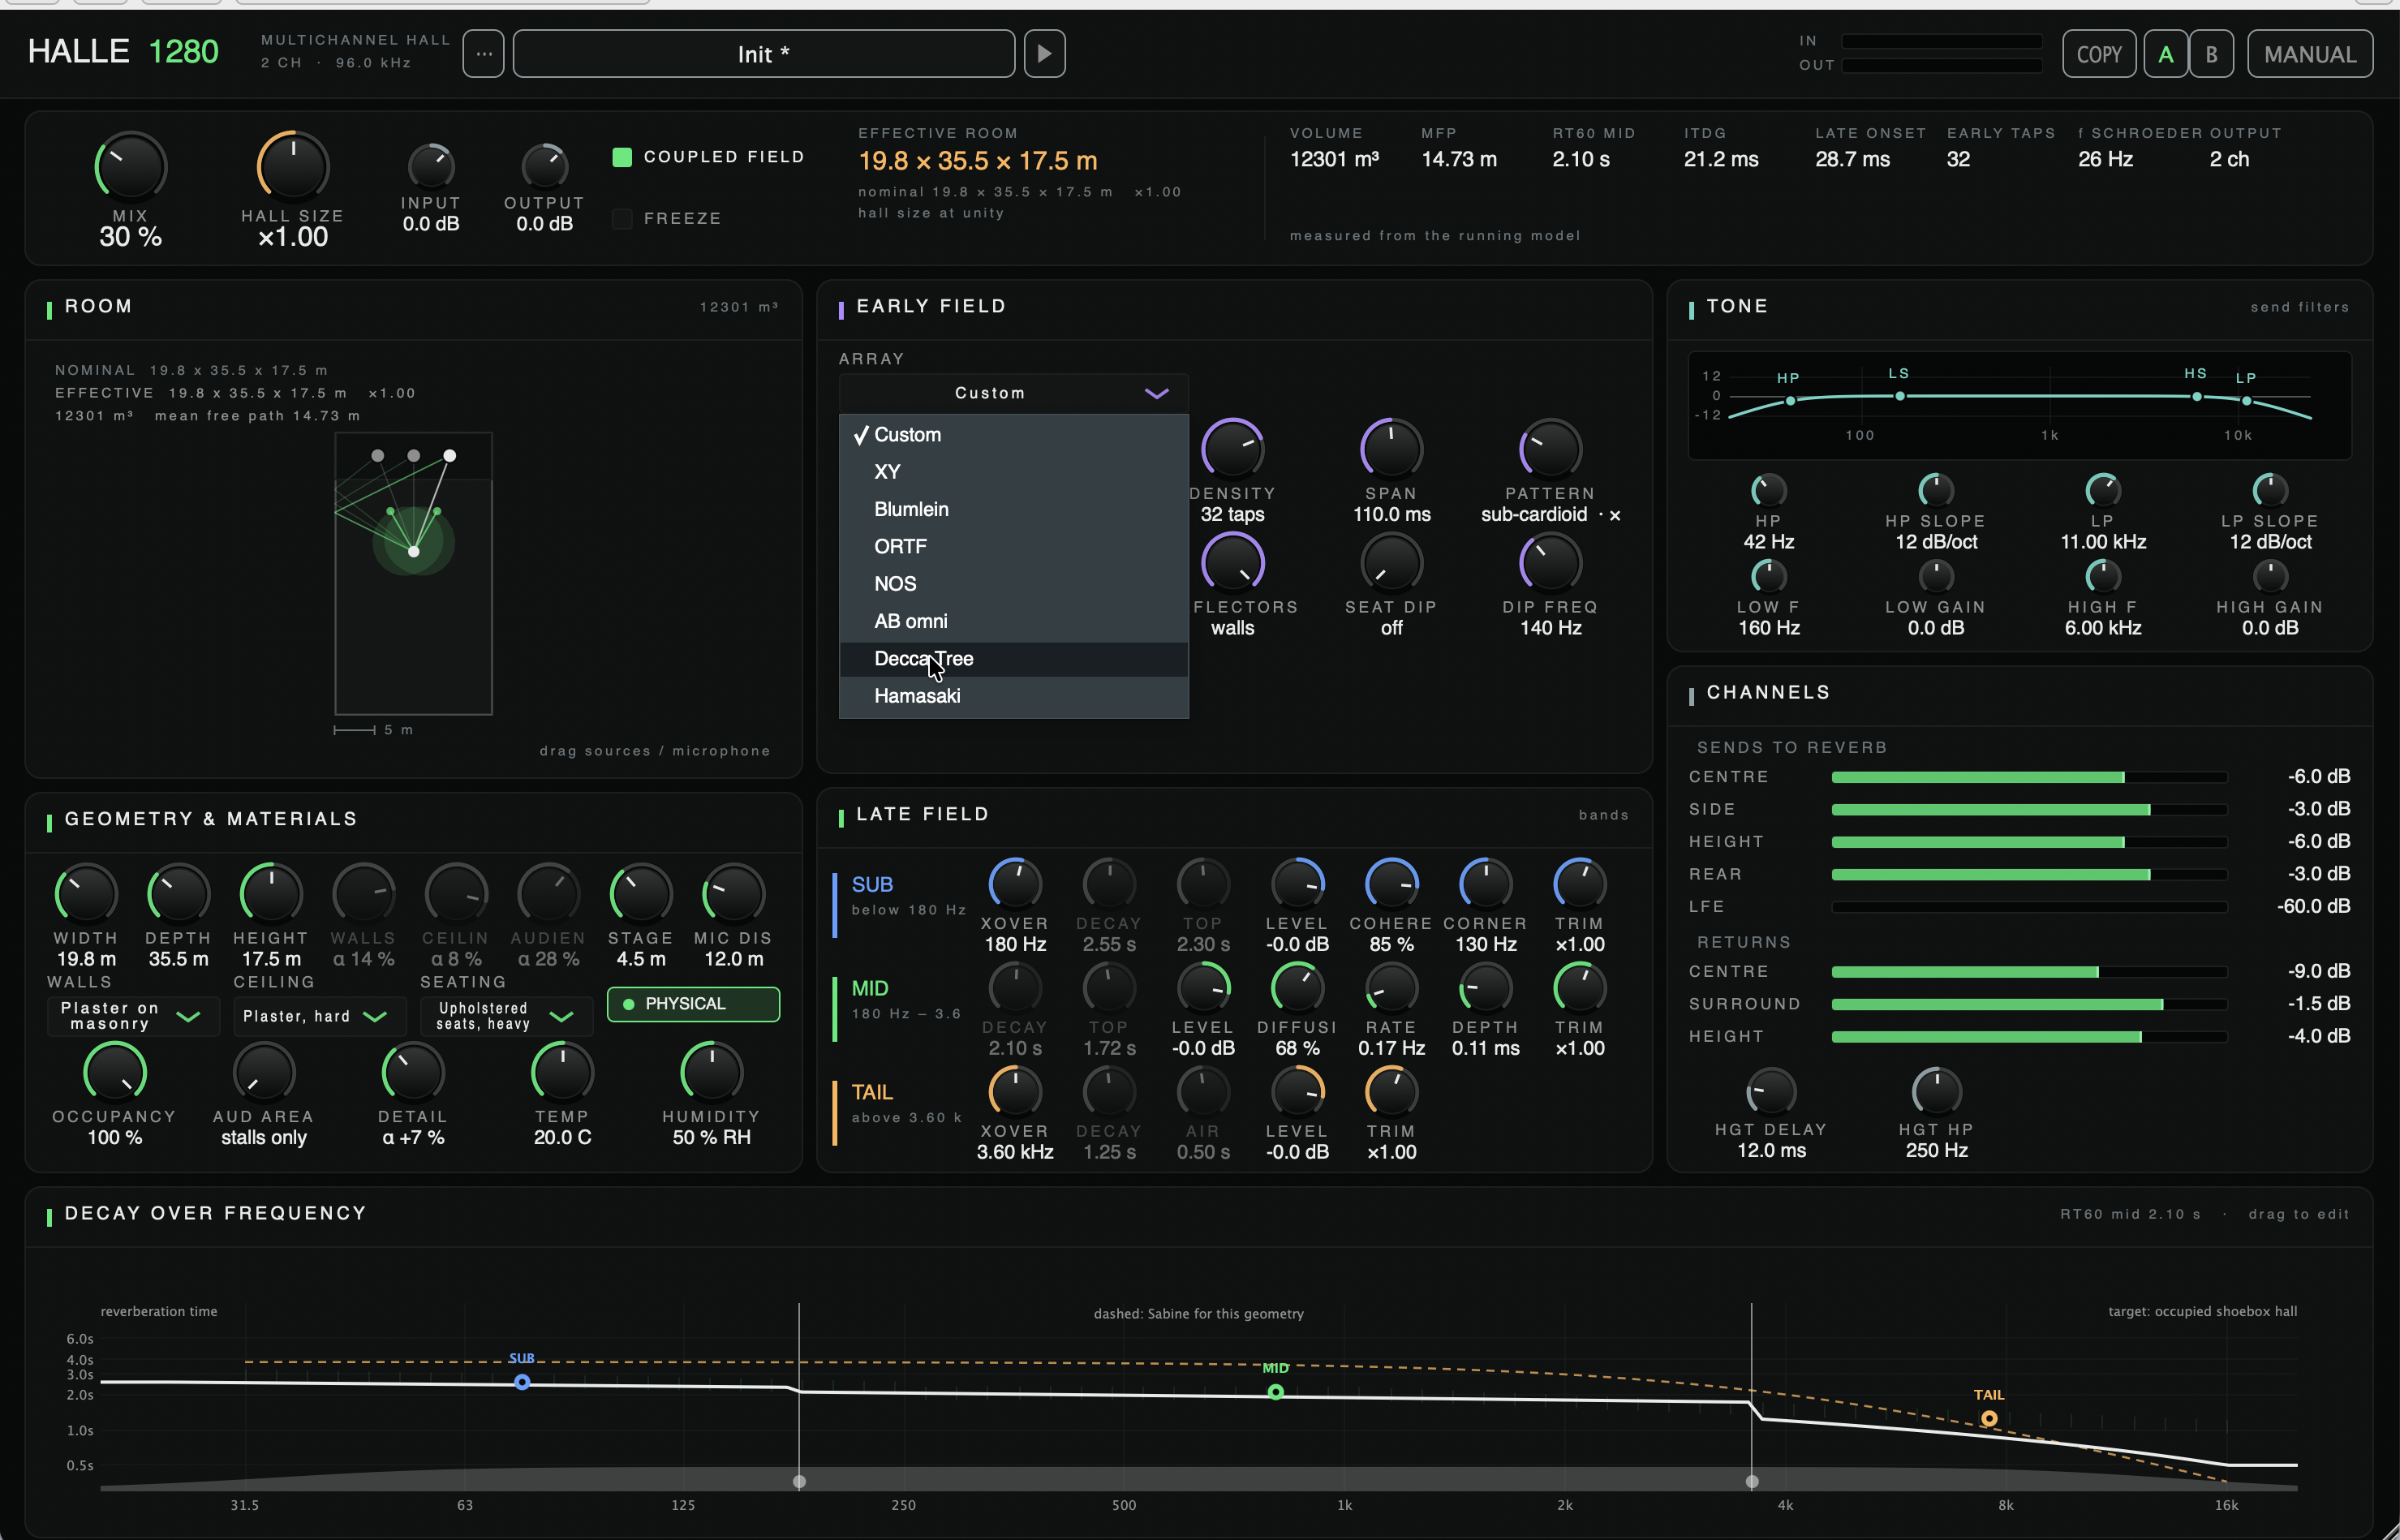Screen dimensions: 2400x1540
Task: Click the next preset arrow button
Action: point(1045,54)
